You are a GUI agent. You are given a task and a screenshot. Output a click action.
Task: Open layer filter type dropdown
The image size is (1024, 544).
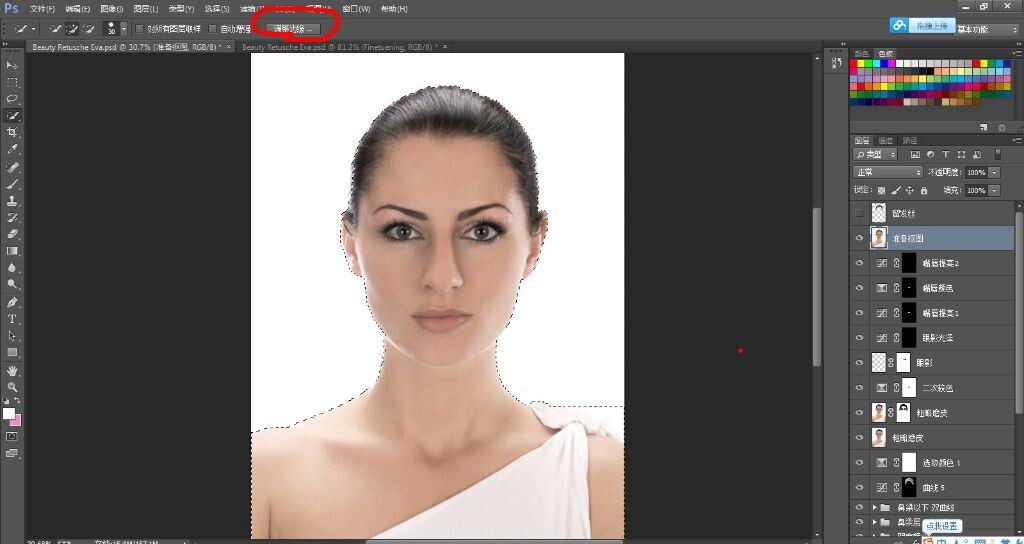click(x=875, y=155)
